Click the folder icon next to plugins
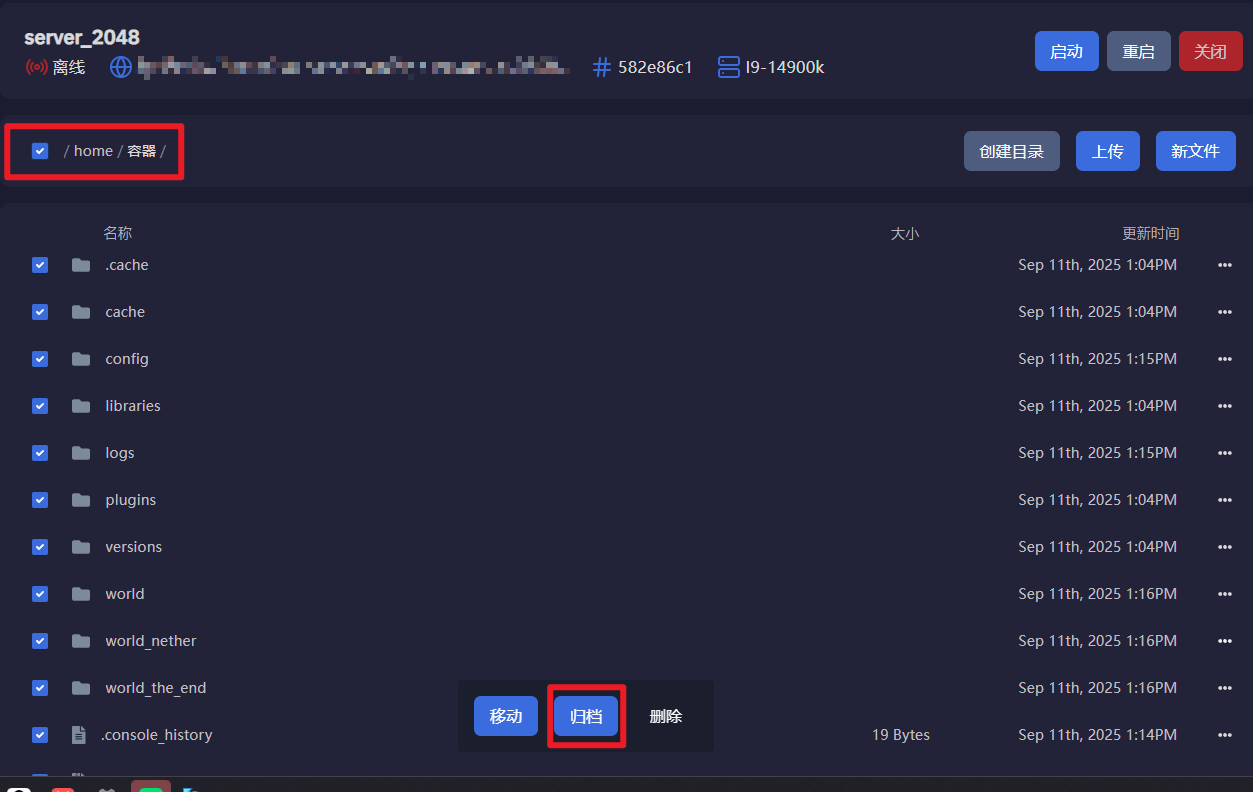The height and width of the screenshot is (792, 1253). [x=81, y=500]
